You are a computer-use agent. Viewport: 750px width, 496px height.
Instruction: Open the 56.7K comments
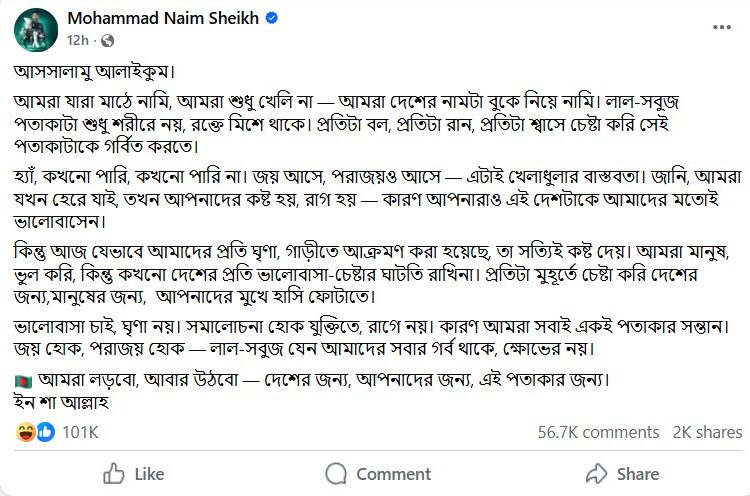tap(598, 432)
